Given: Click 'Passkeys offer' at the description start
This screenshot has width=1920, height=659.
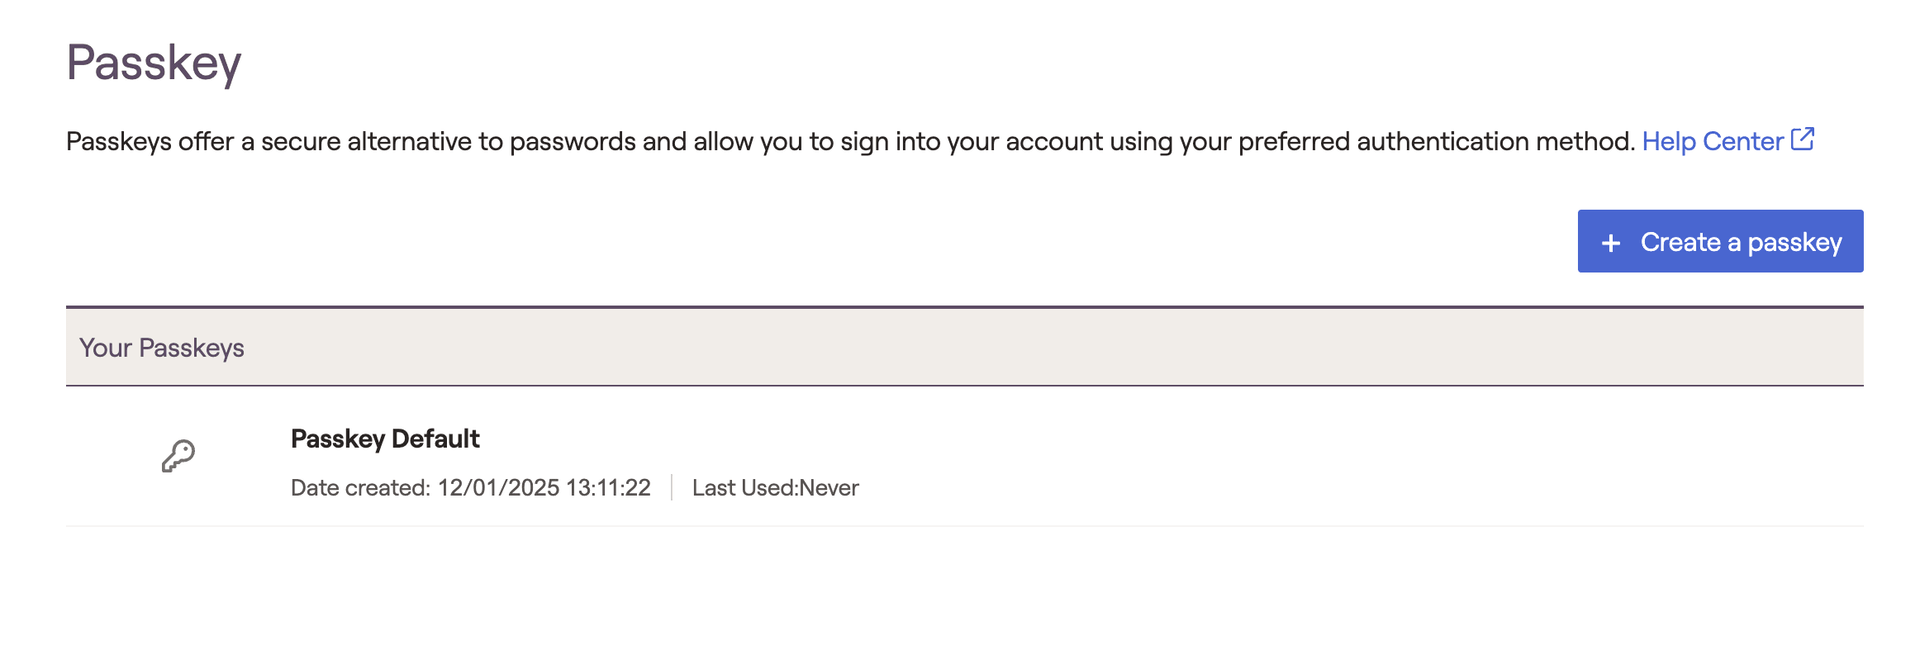Looking at the screenshot, I should point(150,142).
